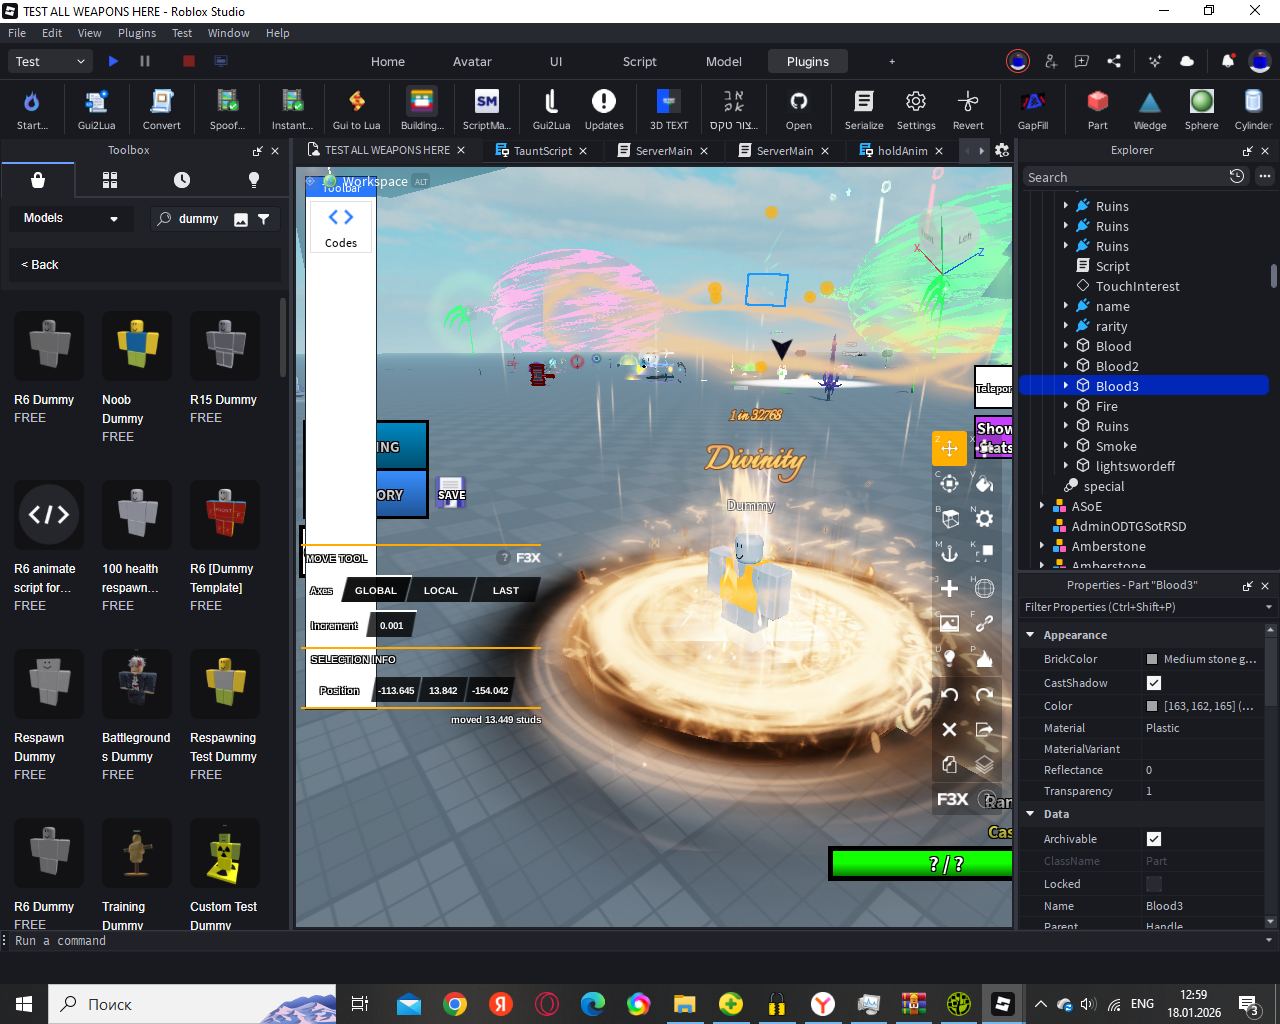1280x1024 pixels.
Task: Expand the Fire tree item
Action: click(x=1066, y=406)
